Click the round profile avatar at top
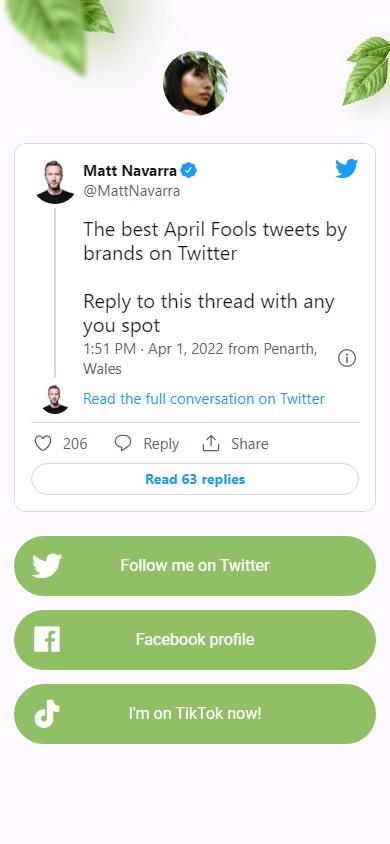Viewport: 390px width, 844px height. pyautogui.click(x=195, y=83)
